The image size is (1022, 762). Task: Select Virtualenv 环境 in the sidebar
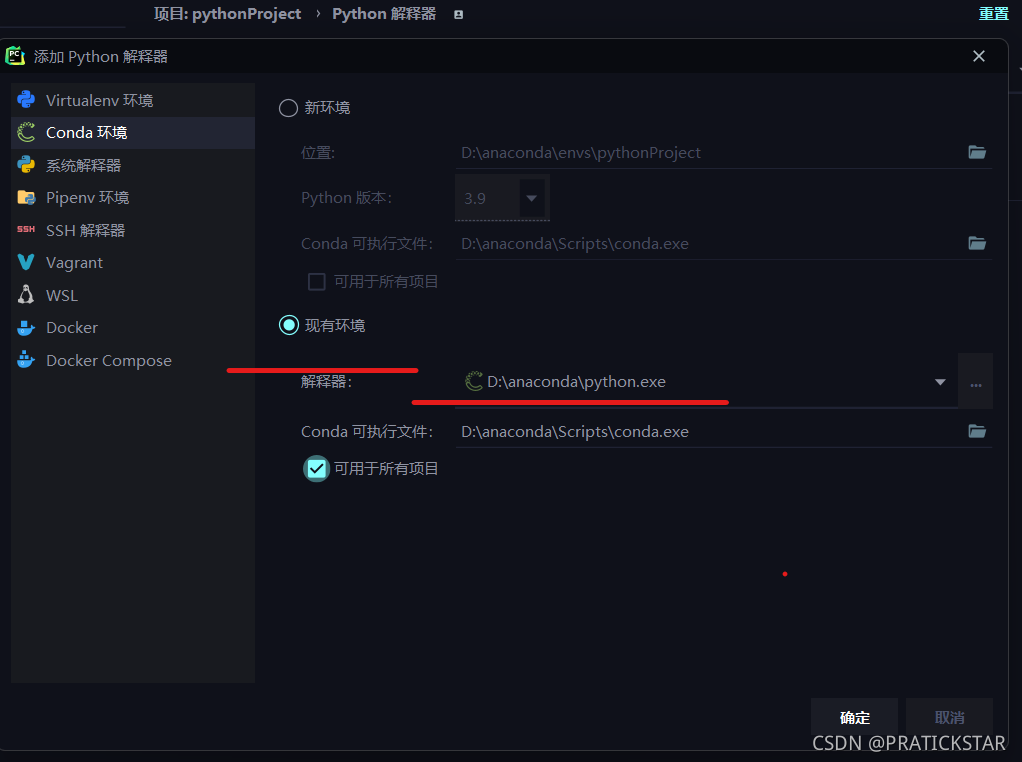(x=133, y=100)
